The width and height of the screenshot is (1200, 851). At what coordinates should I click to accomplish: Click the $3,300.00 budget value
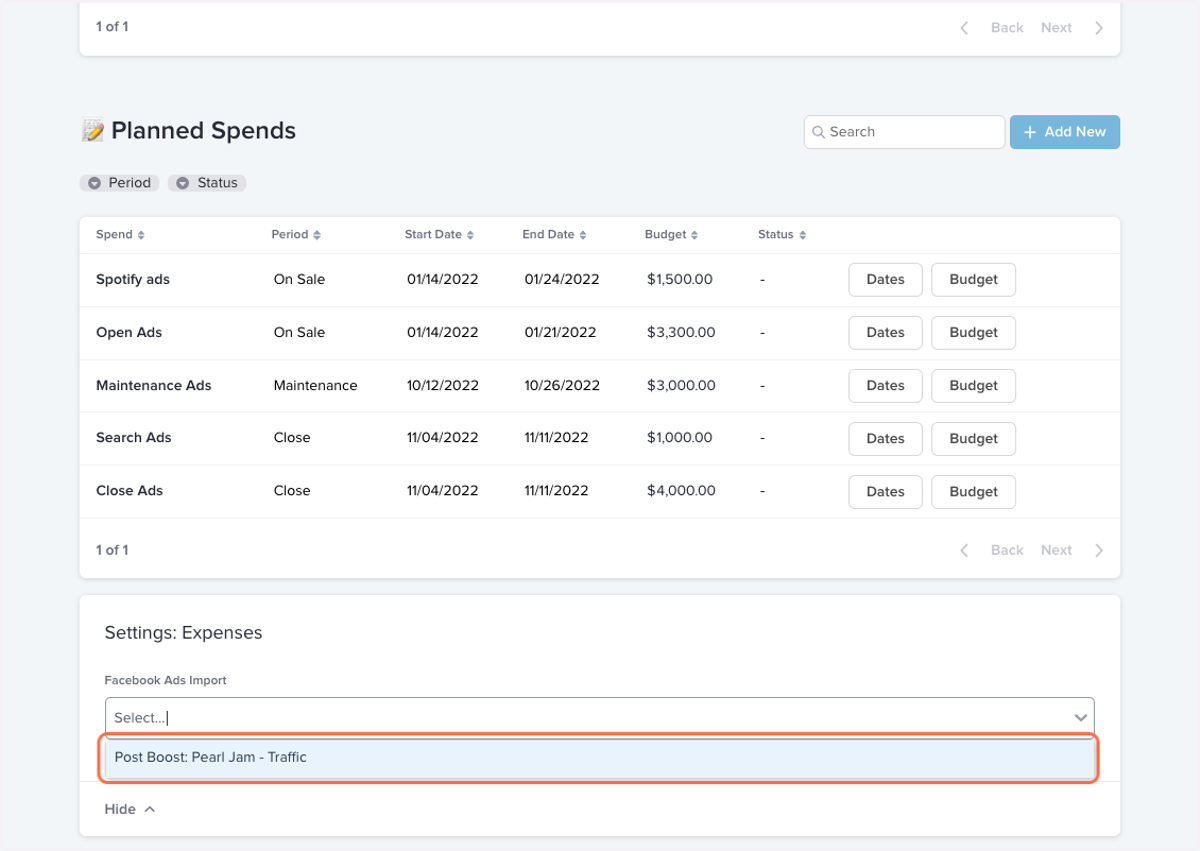[681, 333]
